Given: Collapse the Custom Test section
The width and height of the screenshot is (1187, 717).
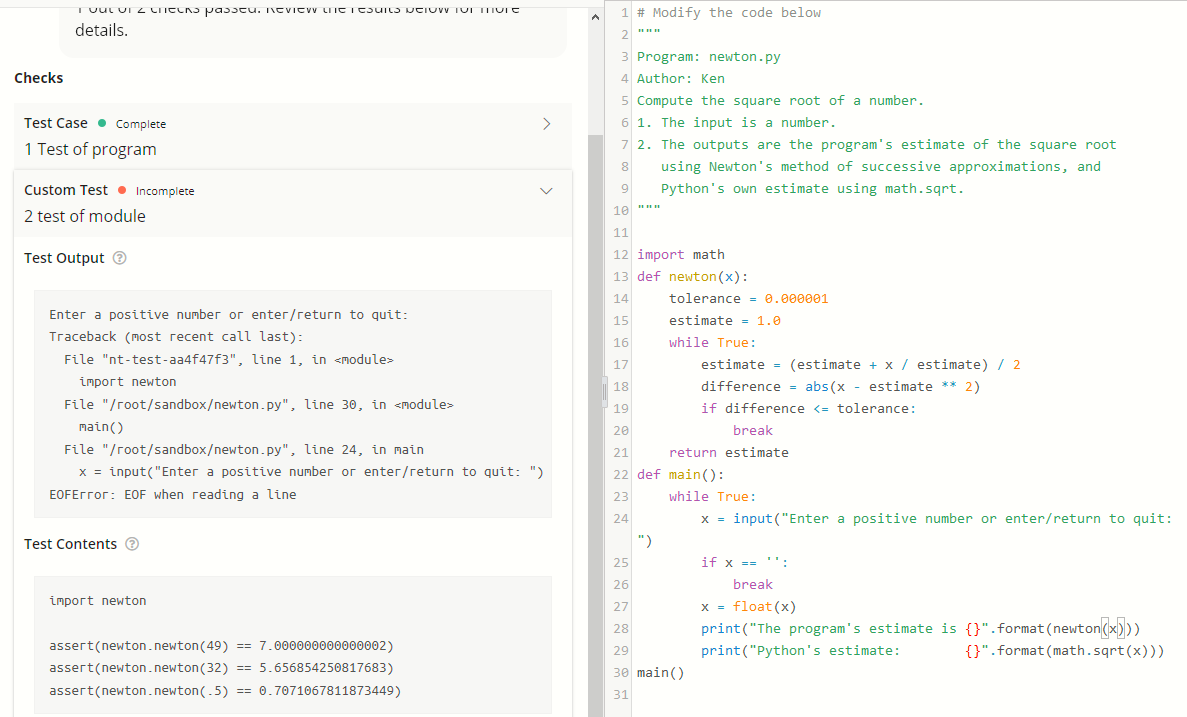Looking at the screenshot, I should tap(546, 190).
